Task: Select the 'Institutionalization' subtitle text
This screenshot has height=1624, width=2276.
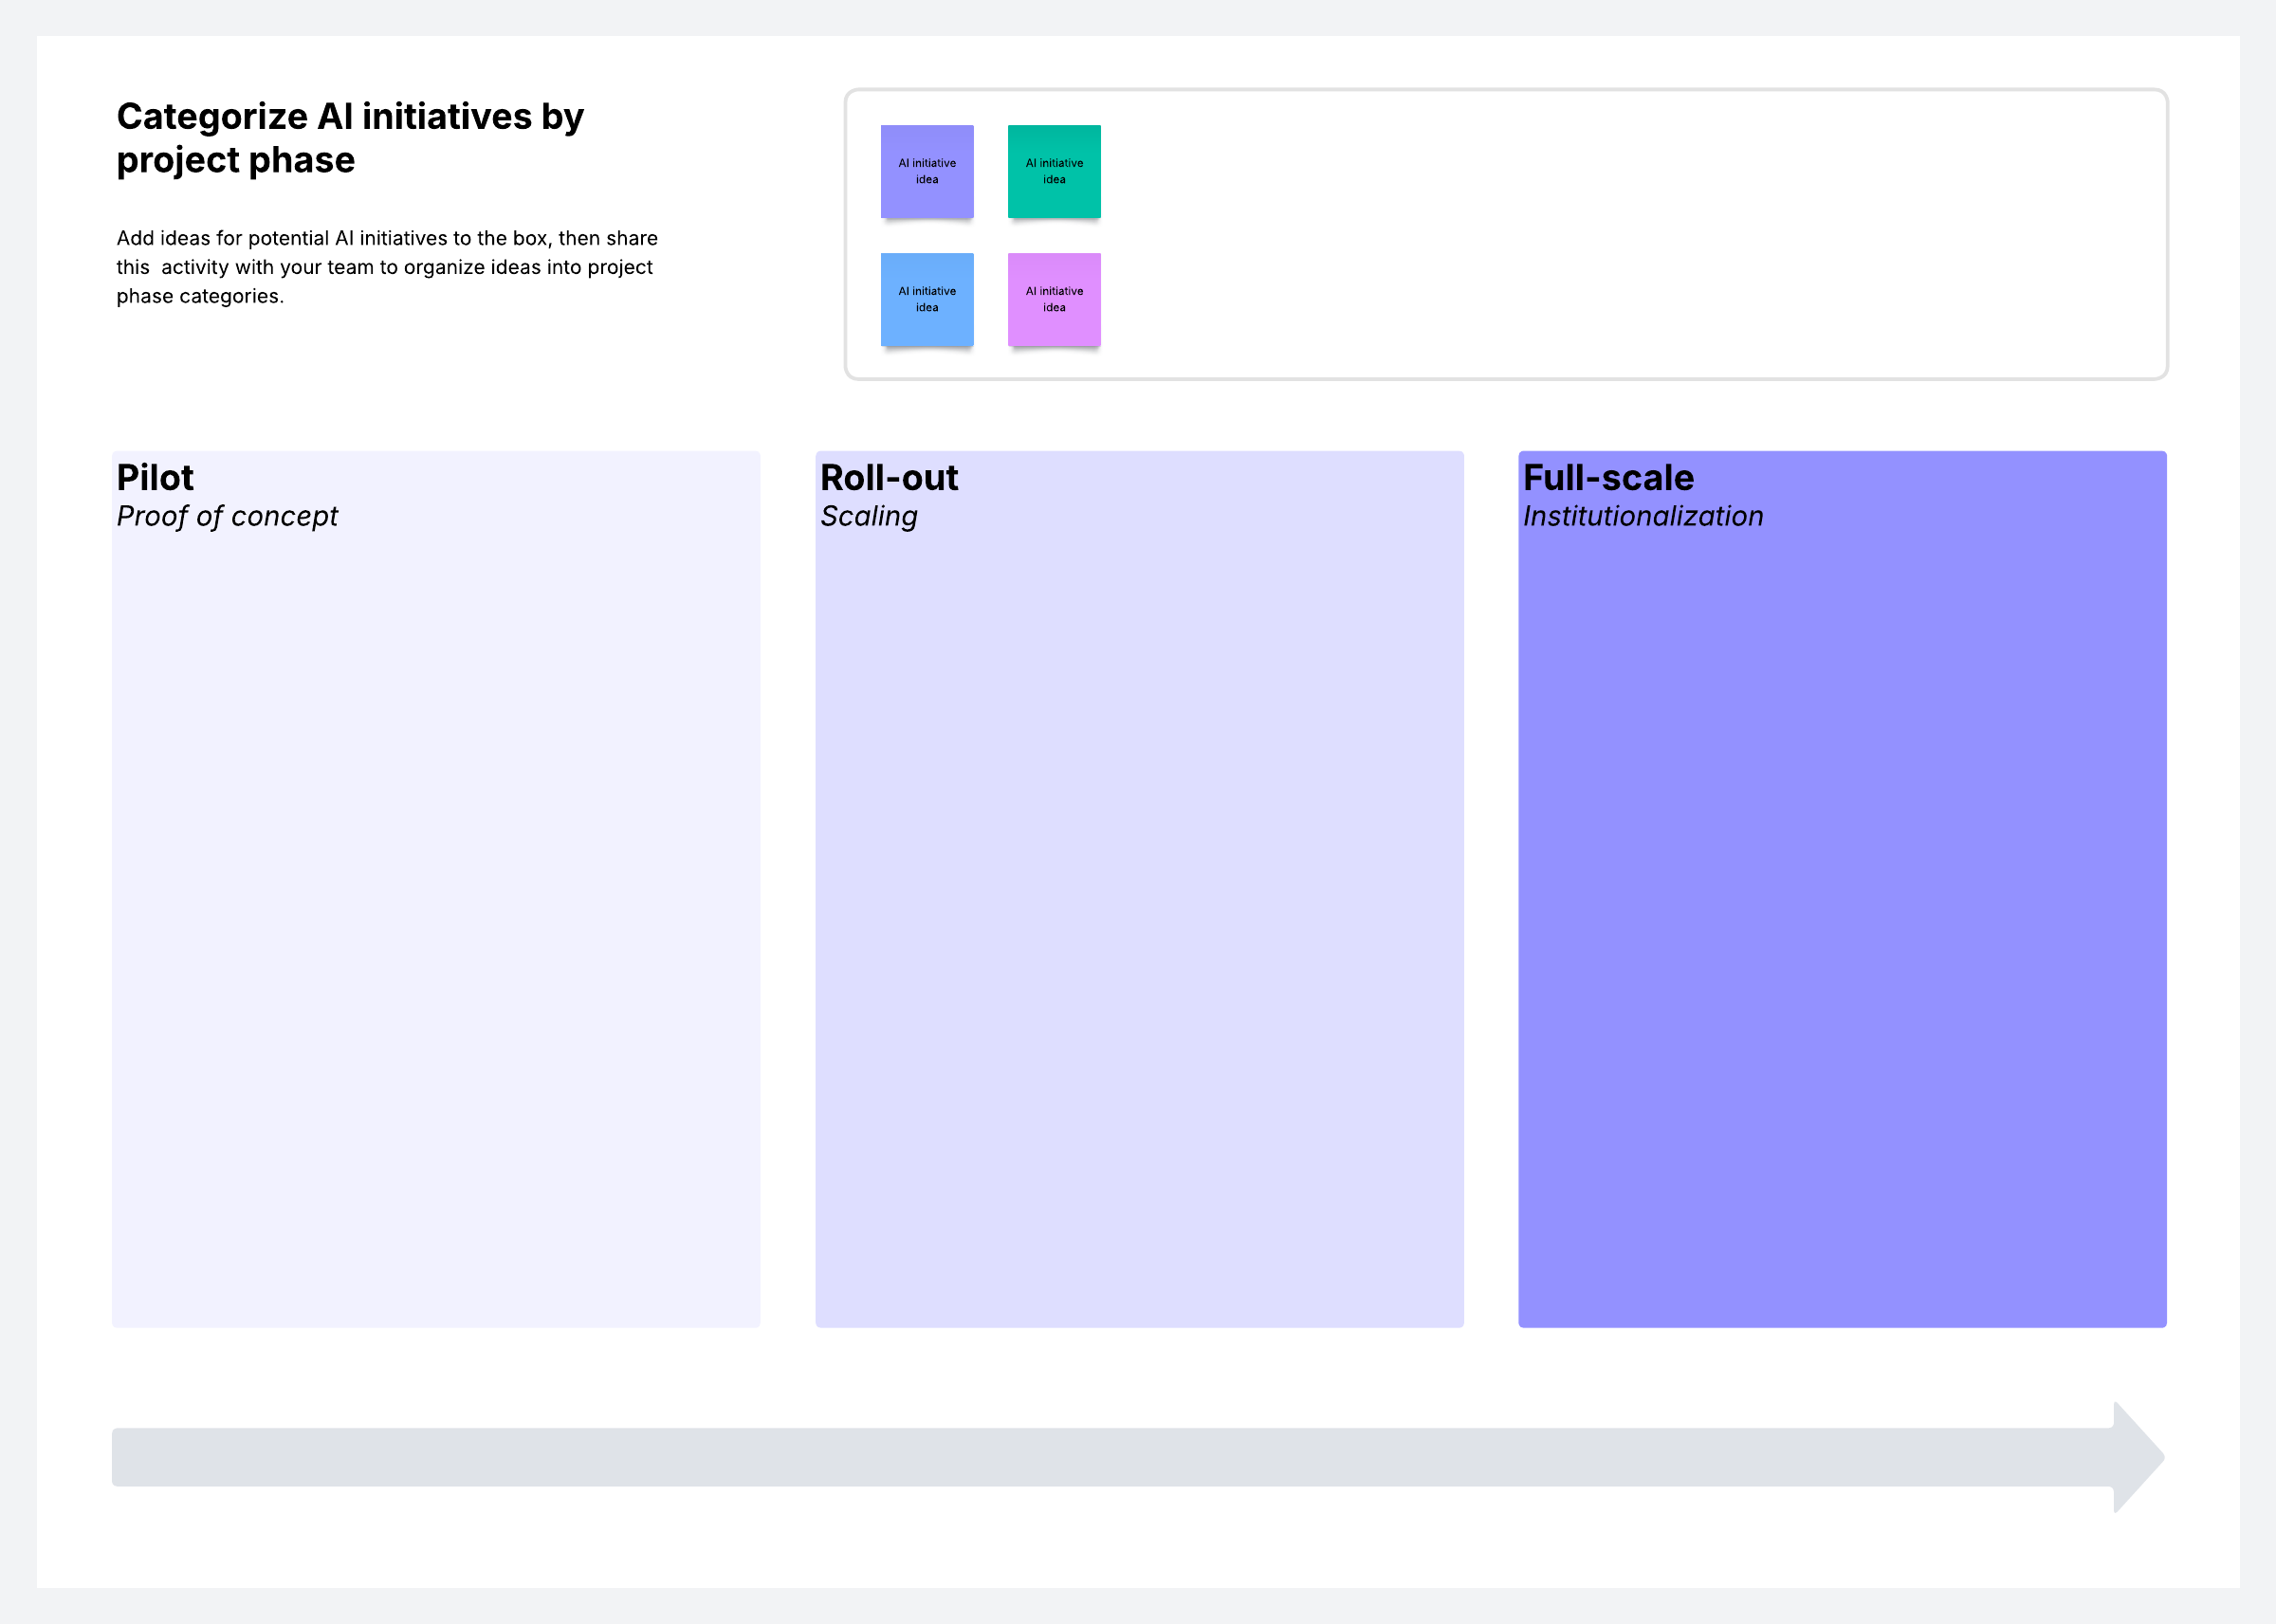Action: 1642,516
